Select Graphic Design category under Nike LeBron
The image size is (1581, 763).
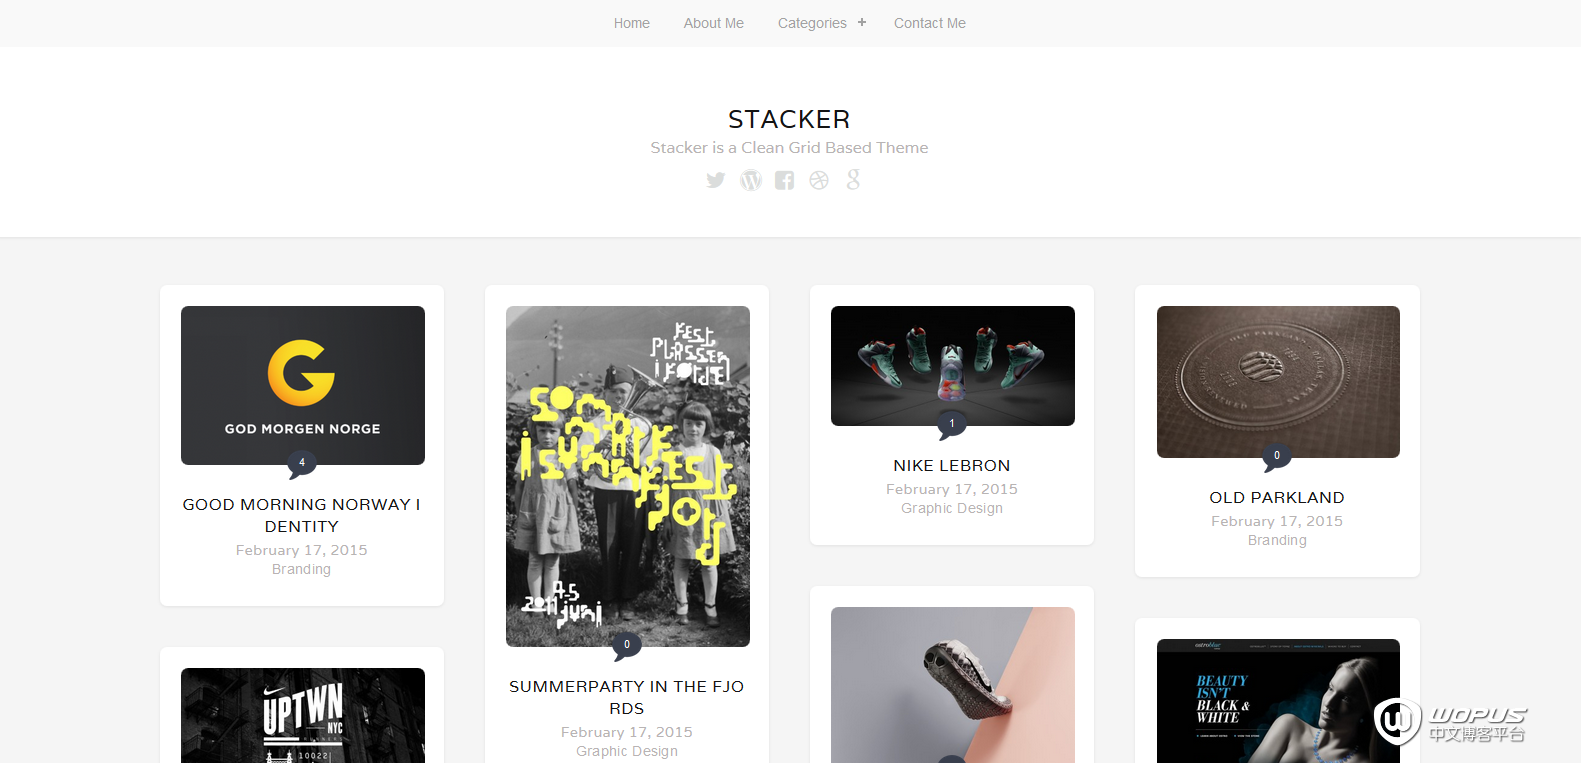coord(952,508)
